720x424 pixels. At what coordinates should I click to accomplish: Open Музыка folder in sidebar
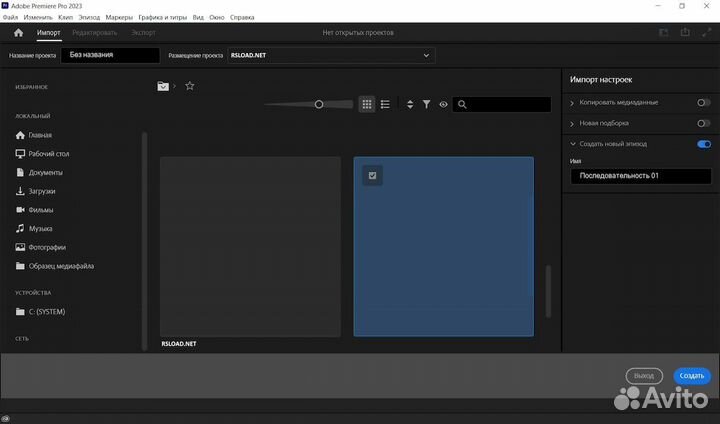pyautogui.click(x=34, y=228)
